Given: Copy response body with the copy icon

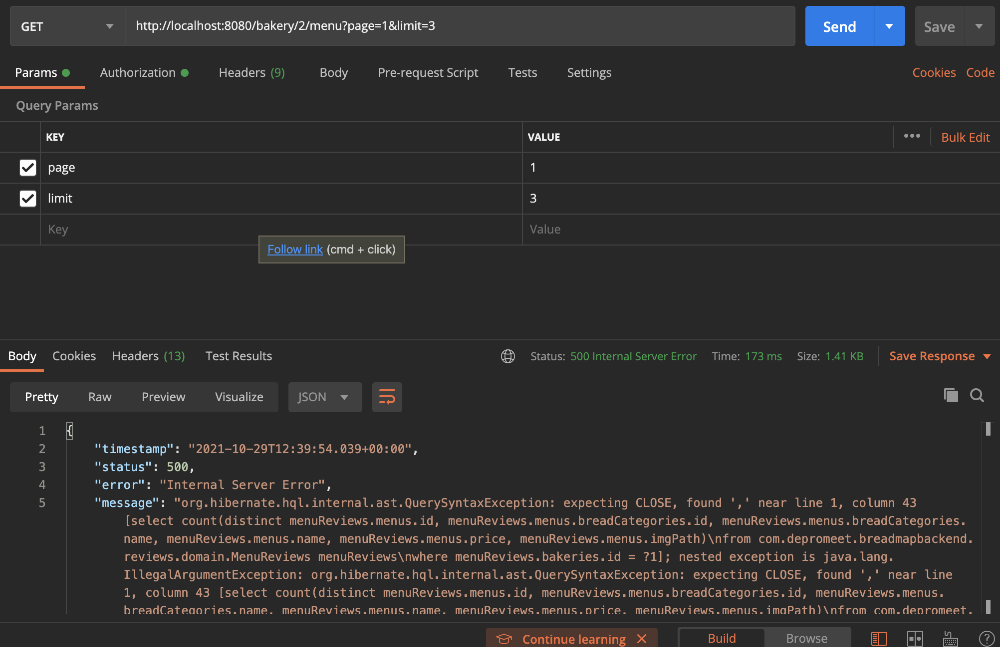Looking at the screenshot, I should click(x=950, y=395).
